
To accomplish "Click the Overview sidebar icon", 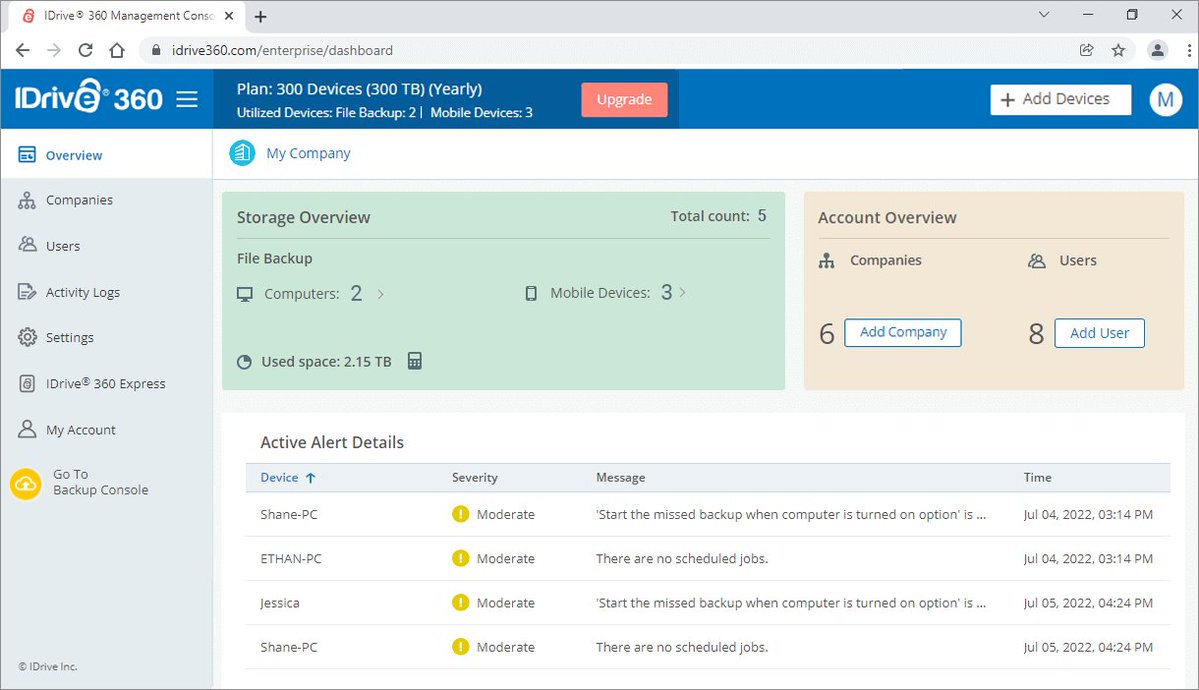I will (27, 155).
